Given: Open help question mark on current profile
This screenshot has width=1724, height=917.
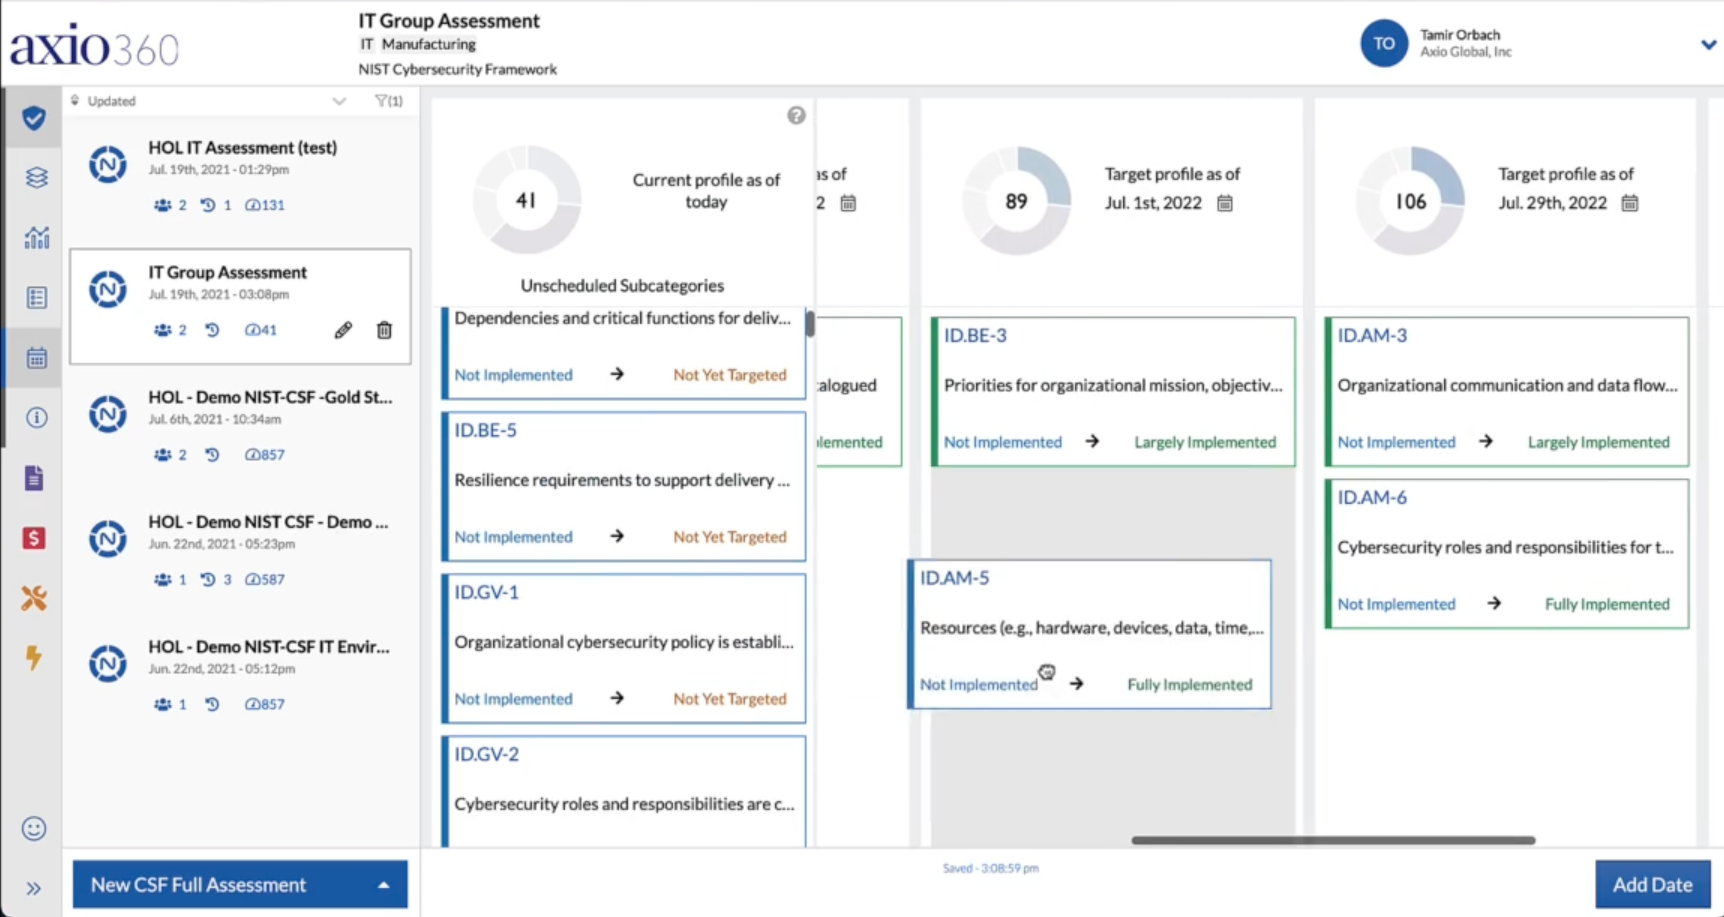Looking at the screenshot, I should pyautogui.click(x=796, y=115).
